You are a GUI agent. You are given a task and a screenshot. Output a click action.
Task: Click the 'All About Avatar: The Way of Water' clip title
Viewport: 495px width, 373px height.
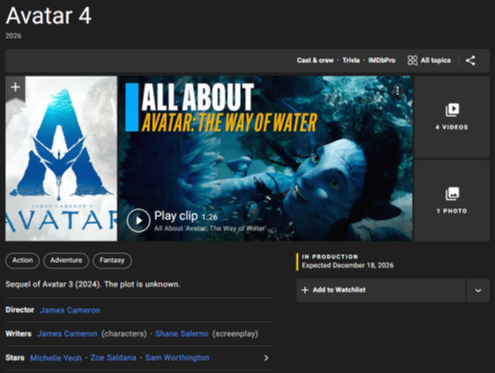tap(210, 228)
